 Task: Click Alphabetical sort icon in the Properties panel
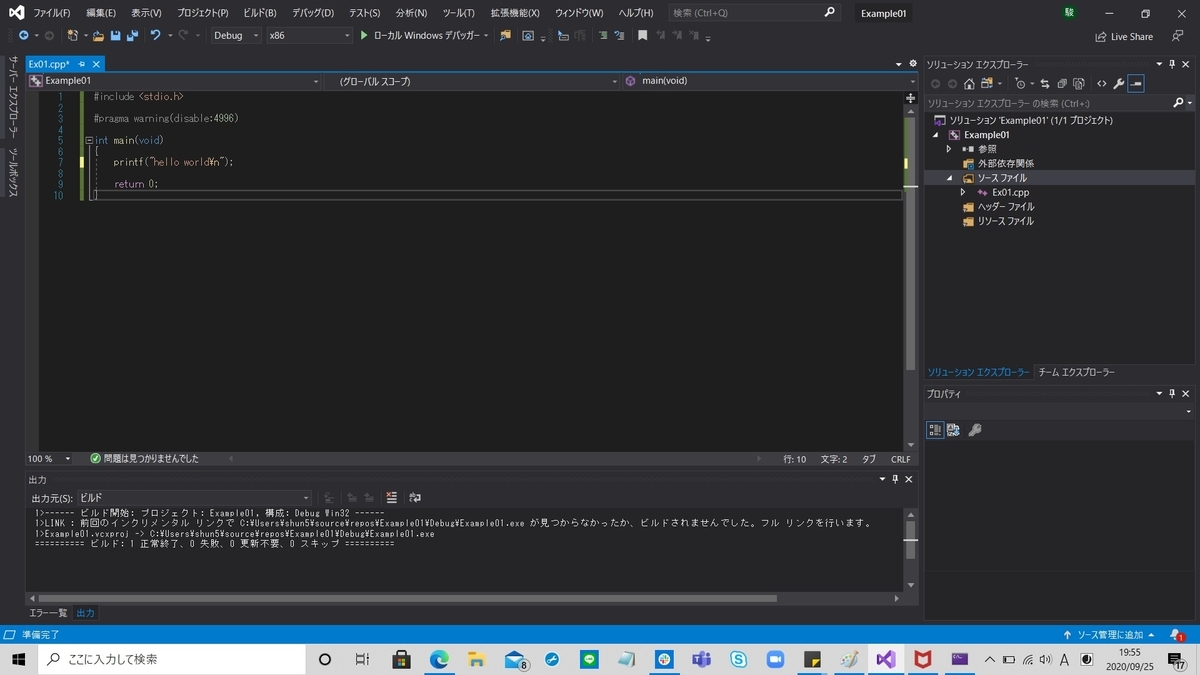pos(953,430)
